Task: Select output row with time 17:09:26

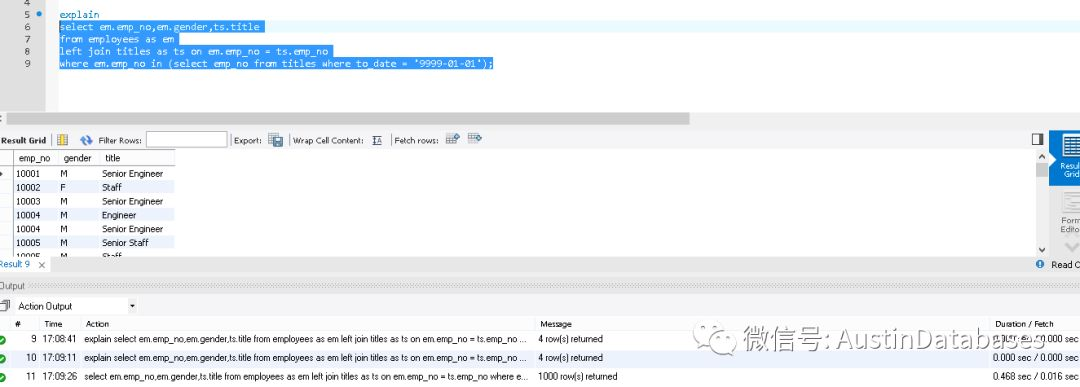Action: click(540, 377)
